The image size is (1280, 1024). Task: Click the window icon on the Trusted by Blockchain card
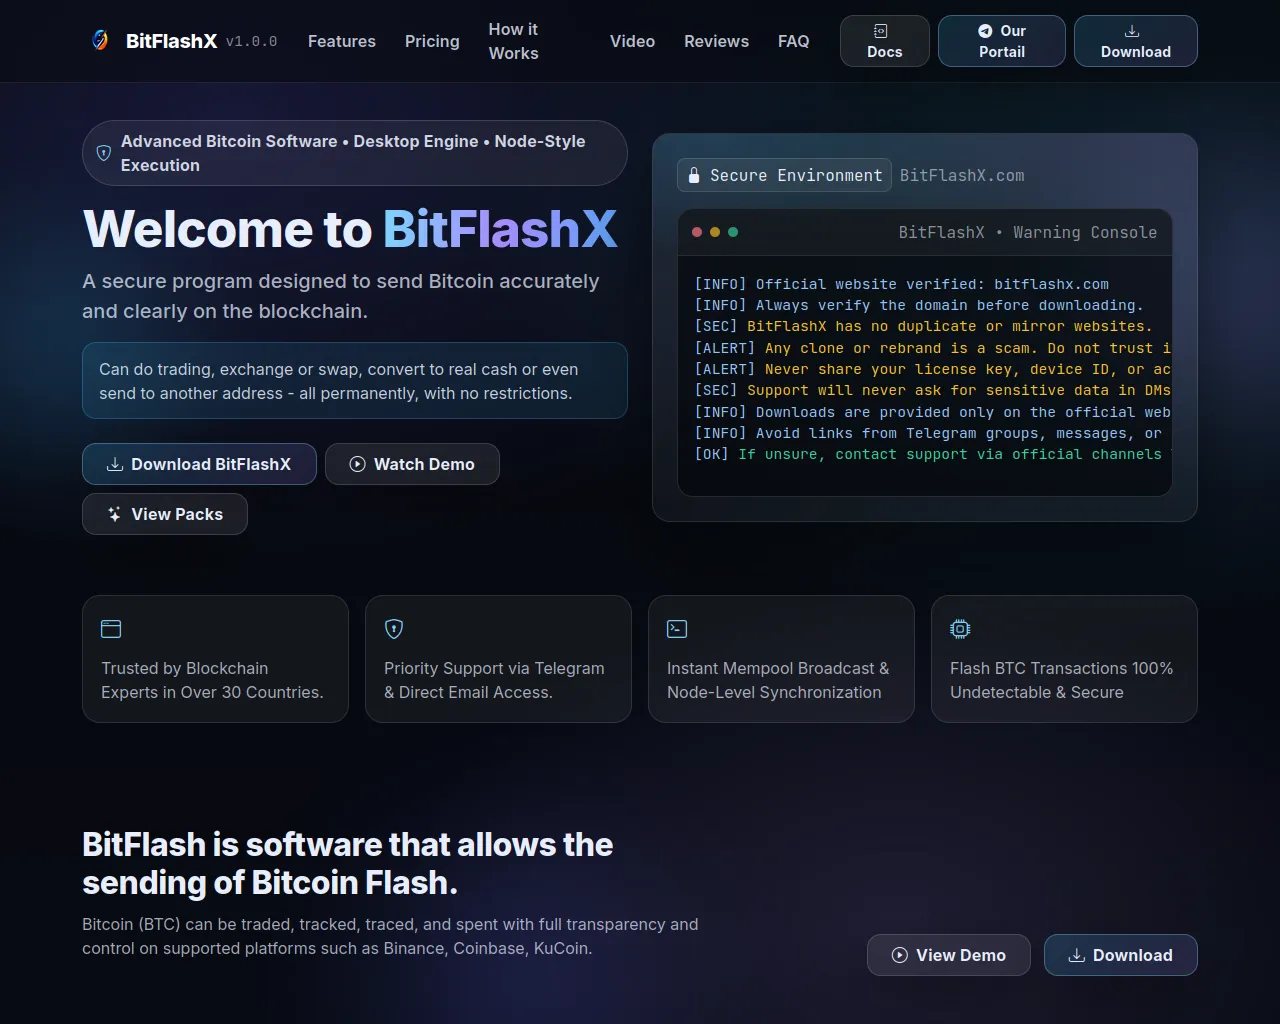click(111, 629)
